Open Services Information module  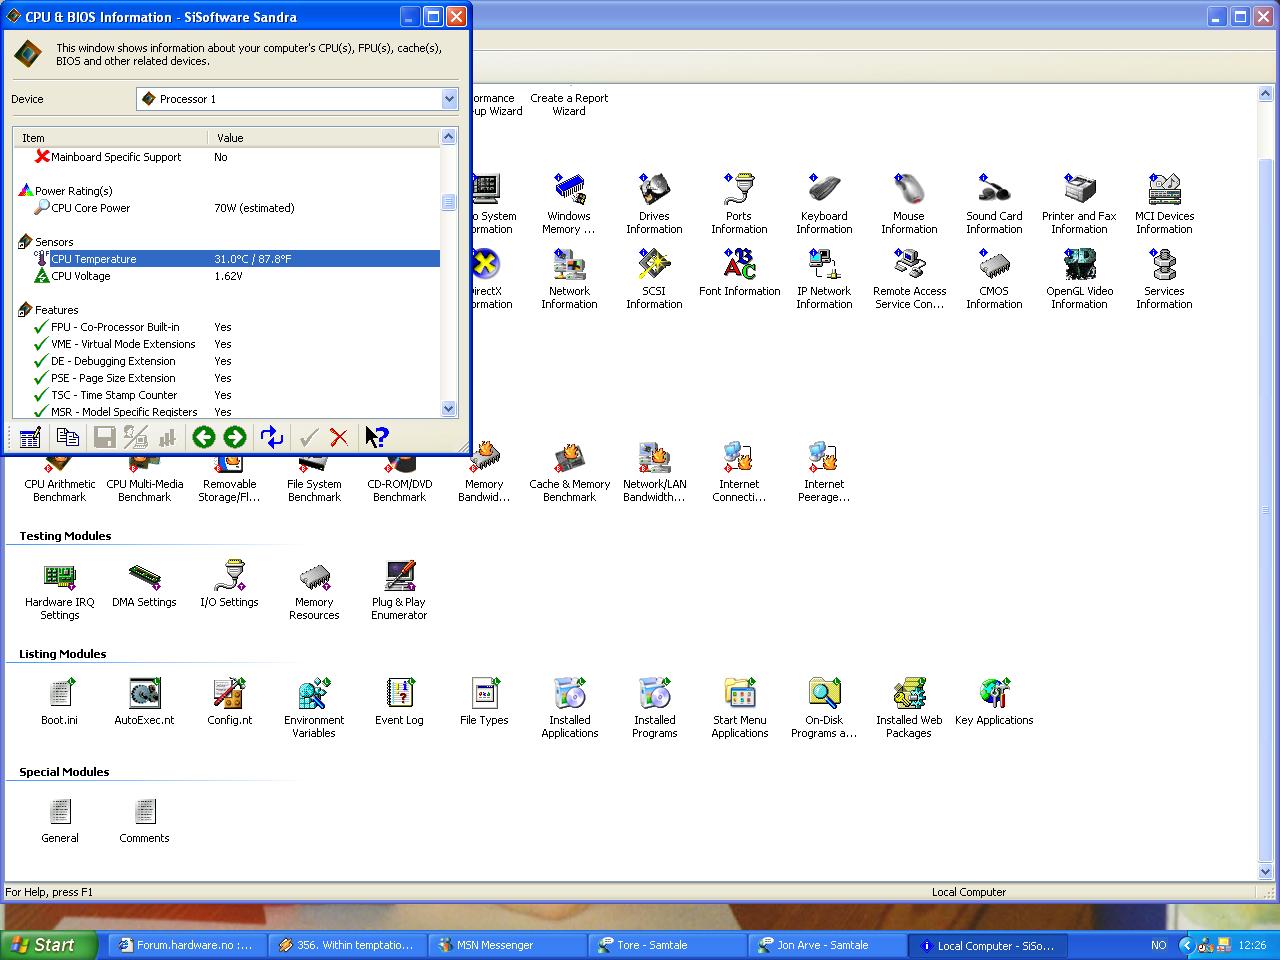click(1164, 278)
